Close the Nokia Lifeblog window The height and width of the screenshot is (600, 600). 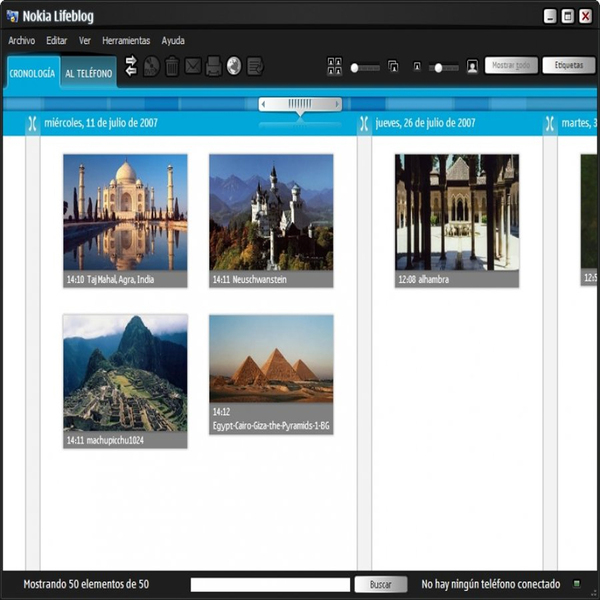point(585,16)
